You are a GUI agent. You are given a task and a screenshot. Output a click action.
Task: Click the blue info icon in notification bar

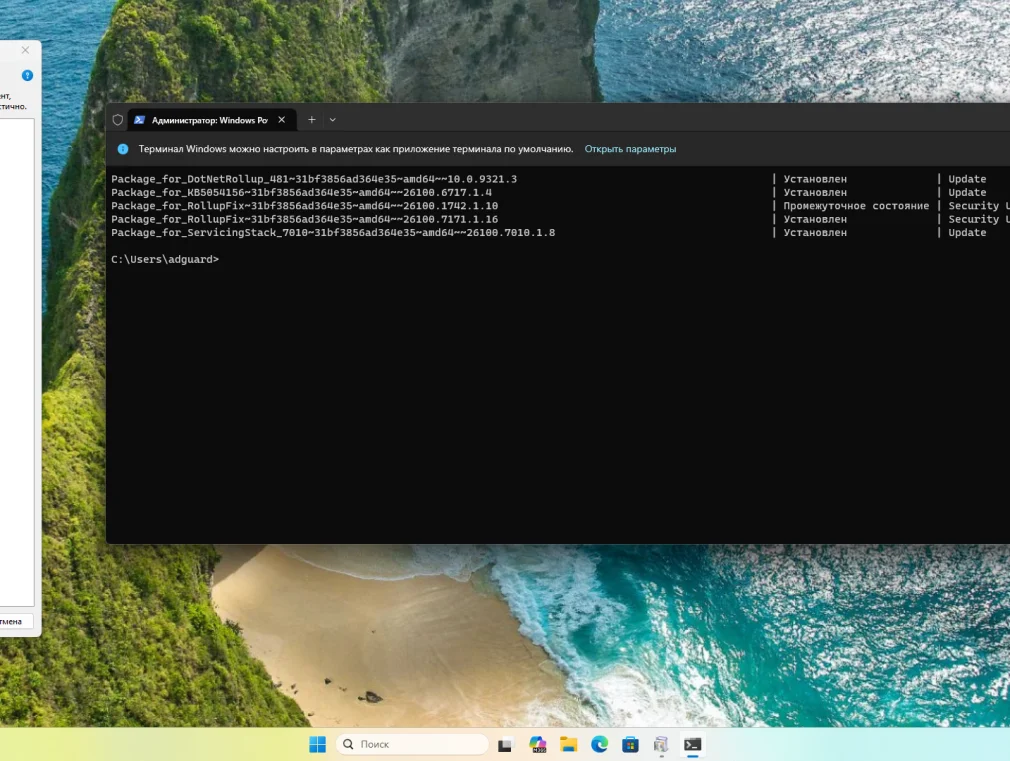(x=123, y=149)
